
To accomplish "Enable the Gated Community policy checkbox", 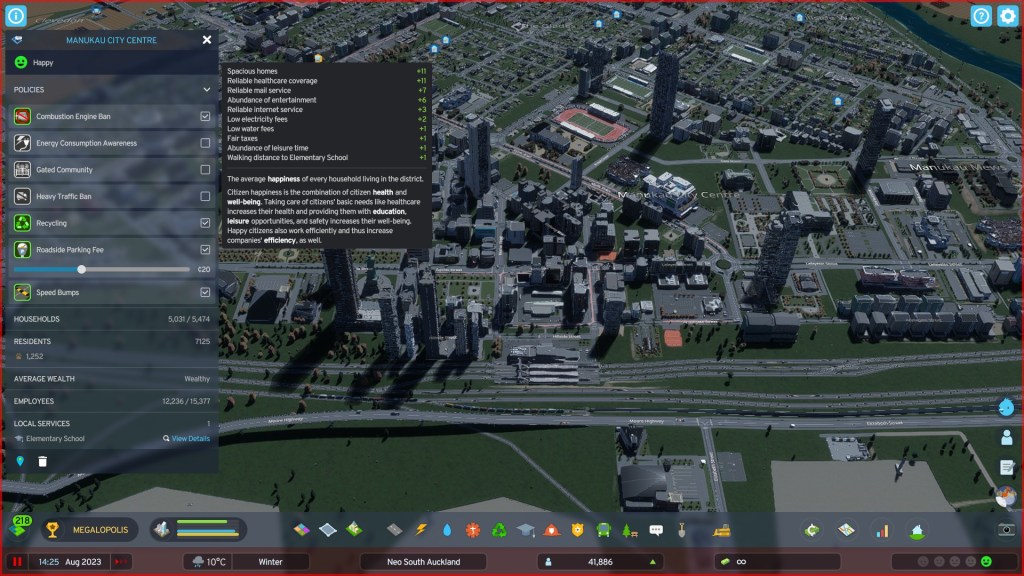I will pyautogui.click(x=205, y=170).
